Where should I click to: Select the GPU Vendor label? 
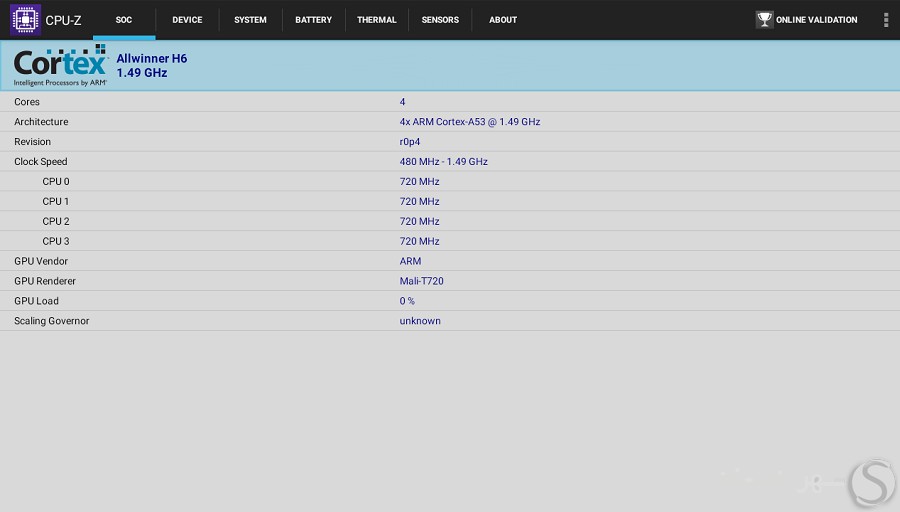point(41,261)
